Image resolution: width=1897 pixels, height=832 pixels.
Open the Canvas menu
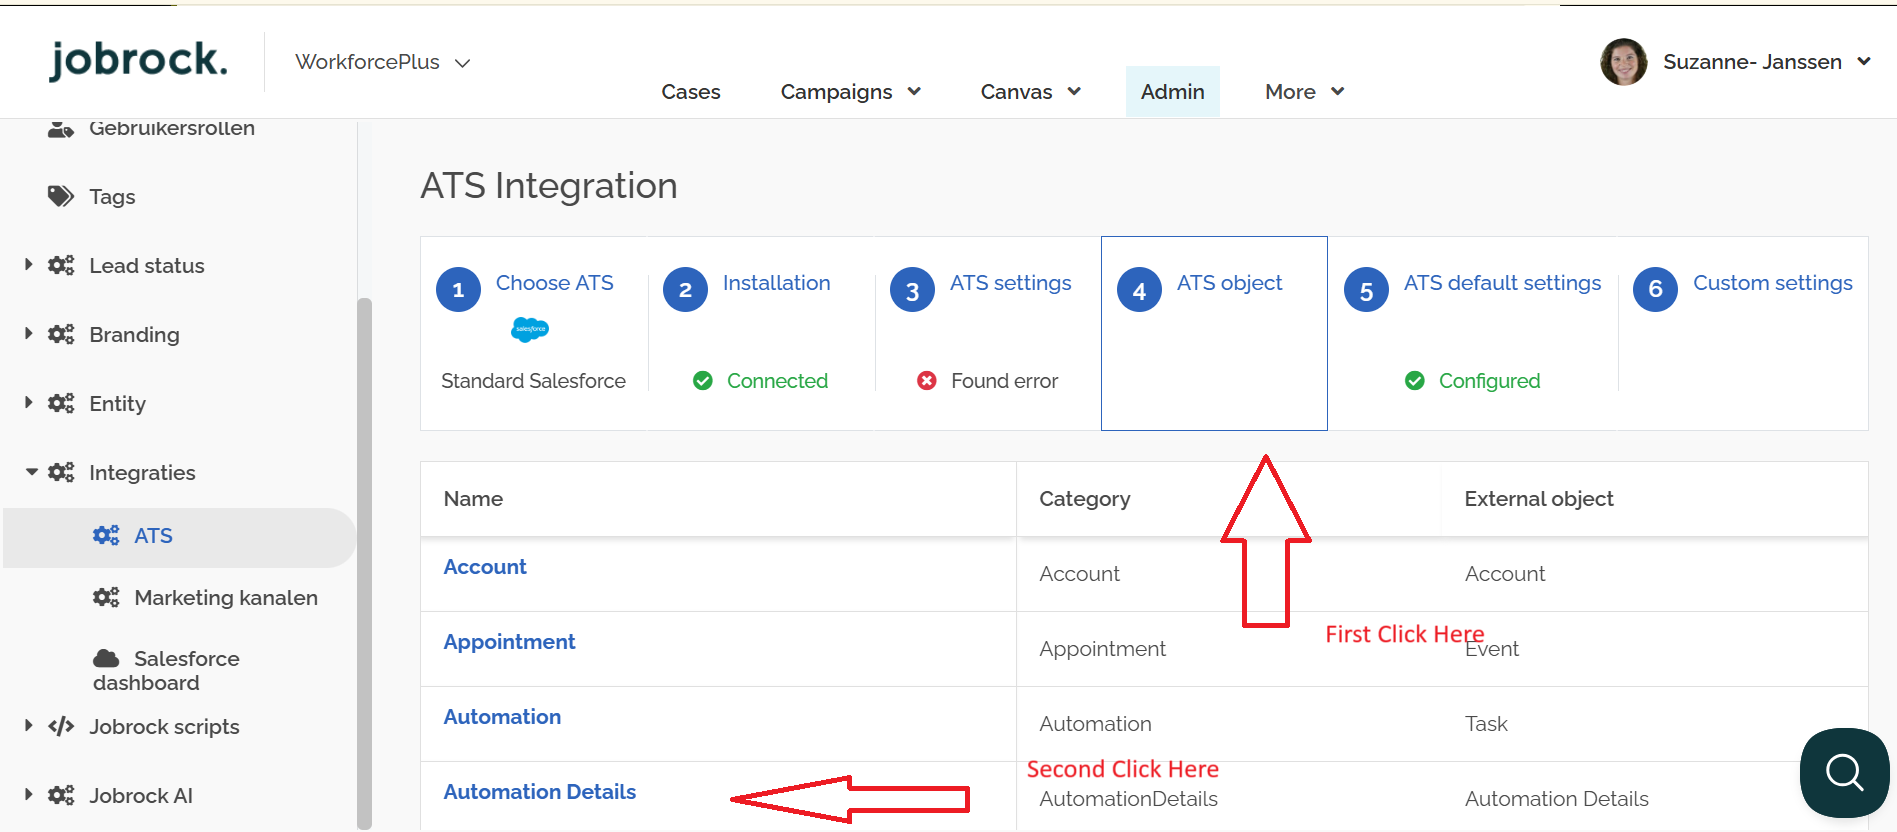1016,92
